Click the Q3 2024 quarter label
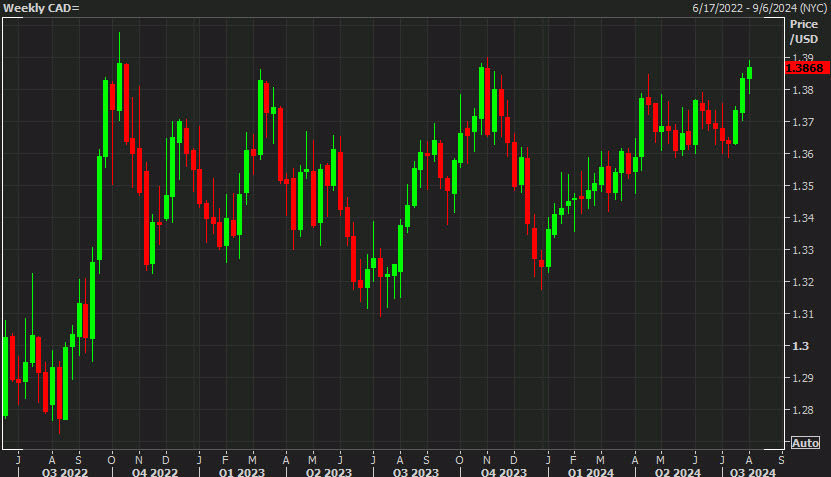 753,472
